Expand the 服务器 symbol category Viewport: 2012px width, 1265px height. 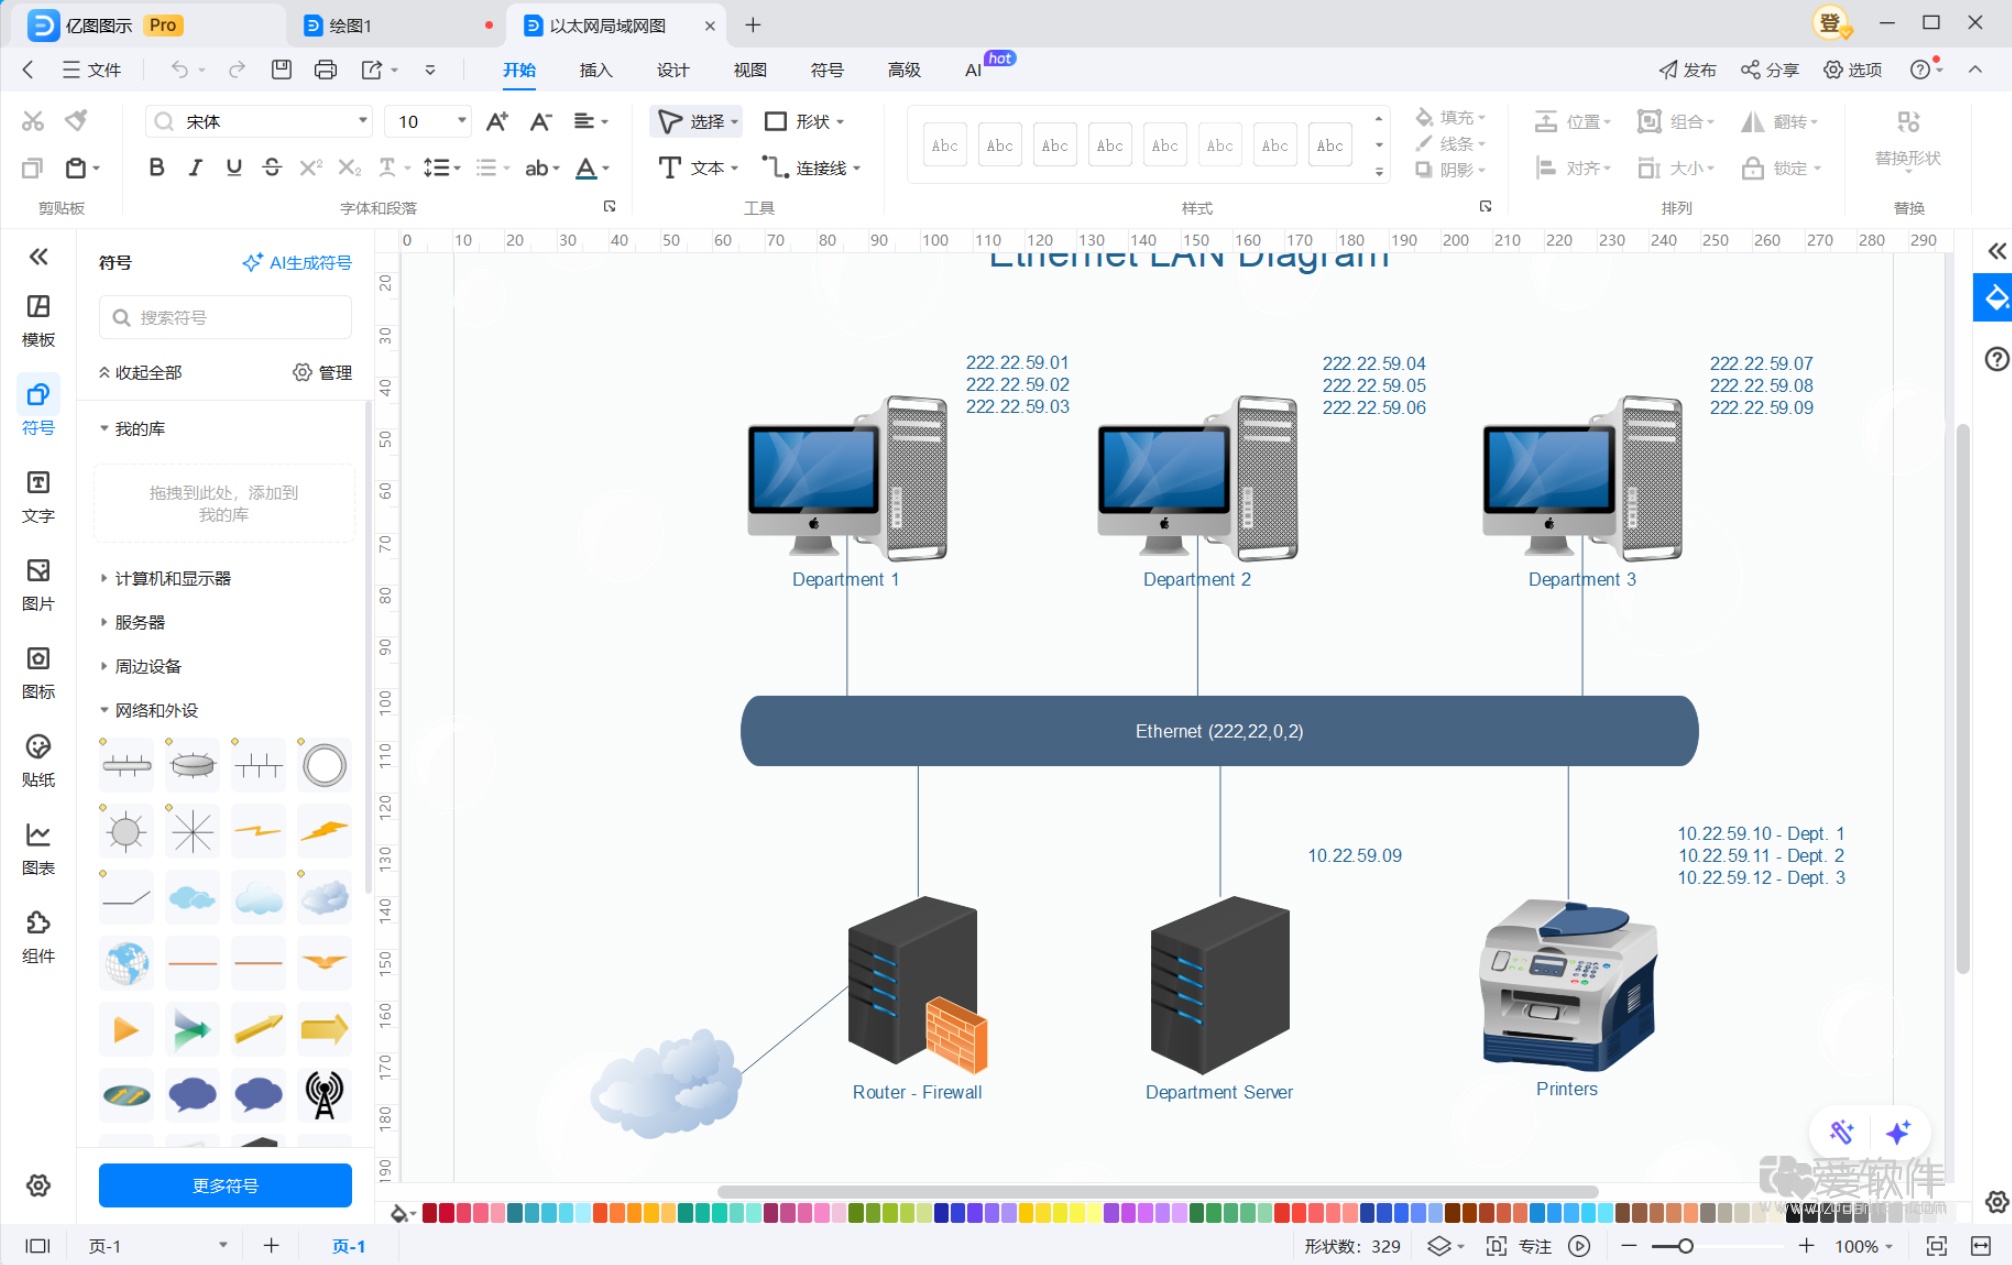point(140,621)
